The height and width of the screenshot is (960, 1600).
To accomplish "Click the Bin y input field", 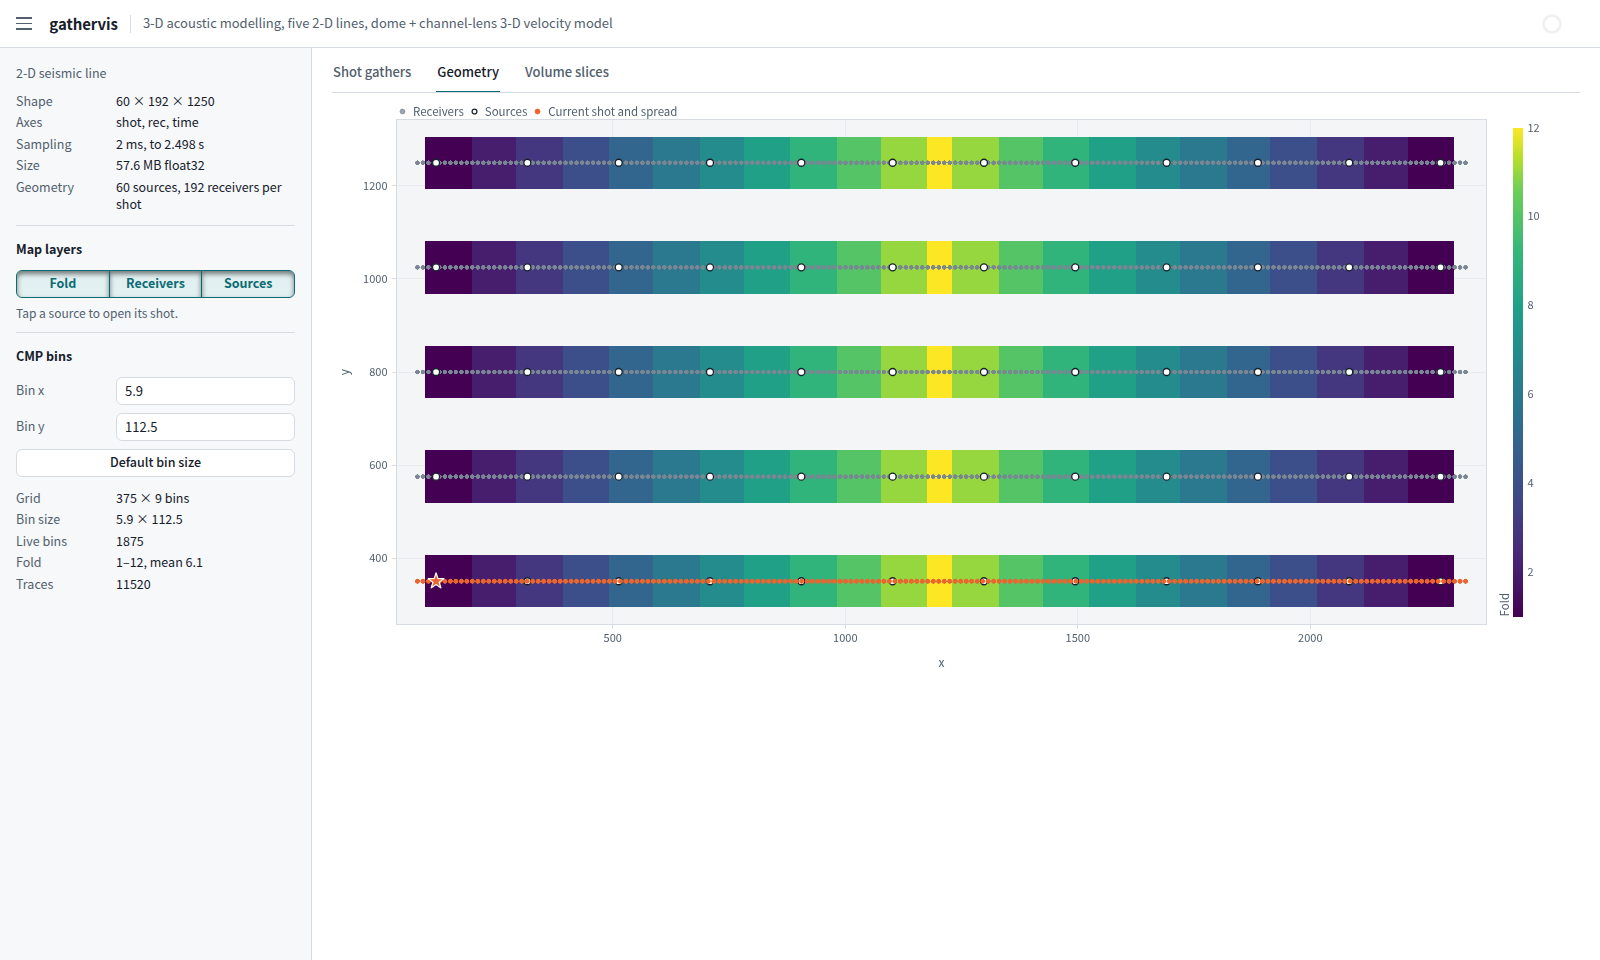I will coord(205,427).
